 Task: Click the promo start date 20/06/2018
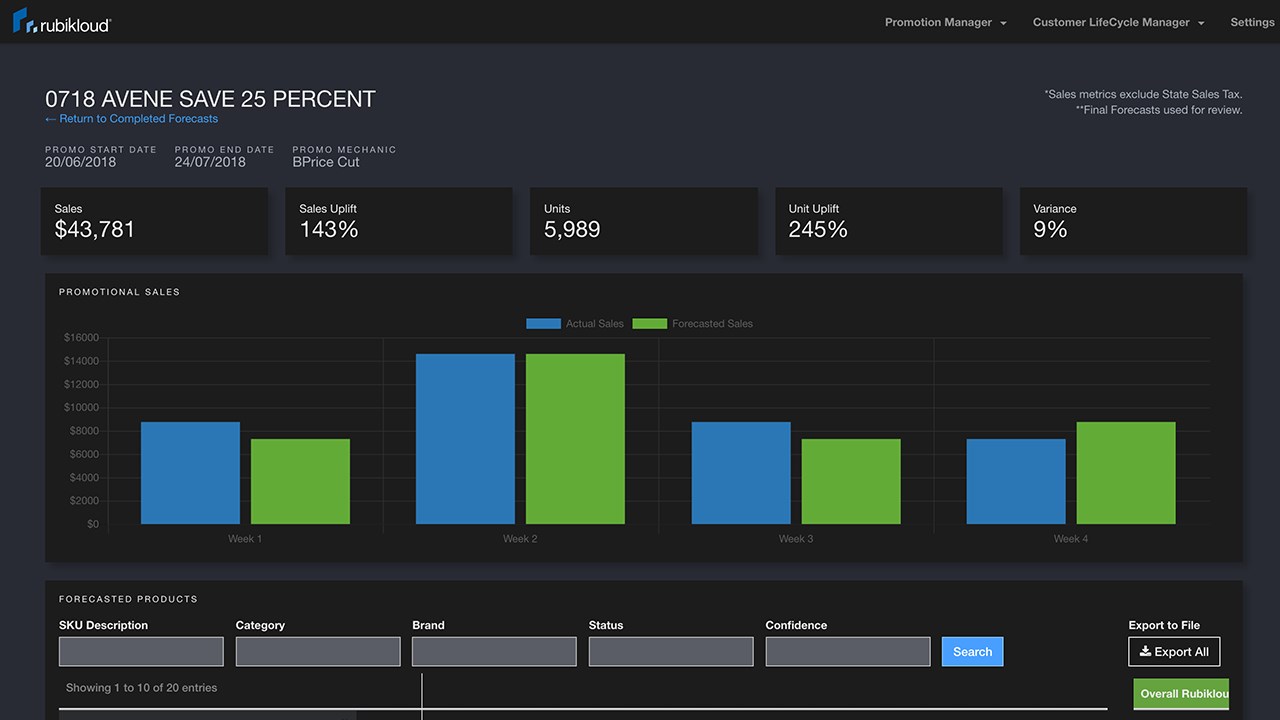81,162
